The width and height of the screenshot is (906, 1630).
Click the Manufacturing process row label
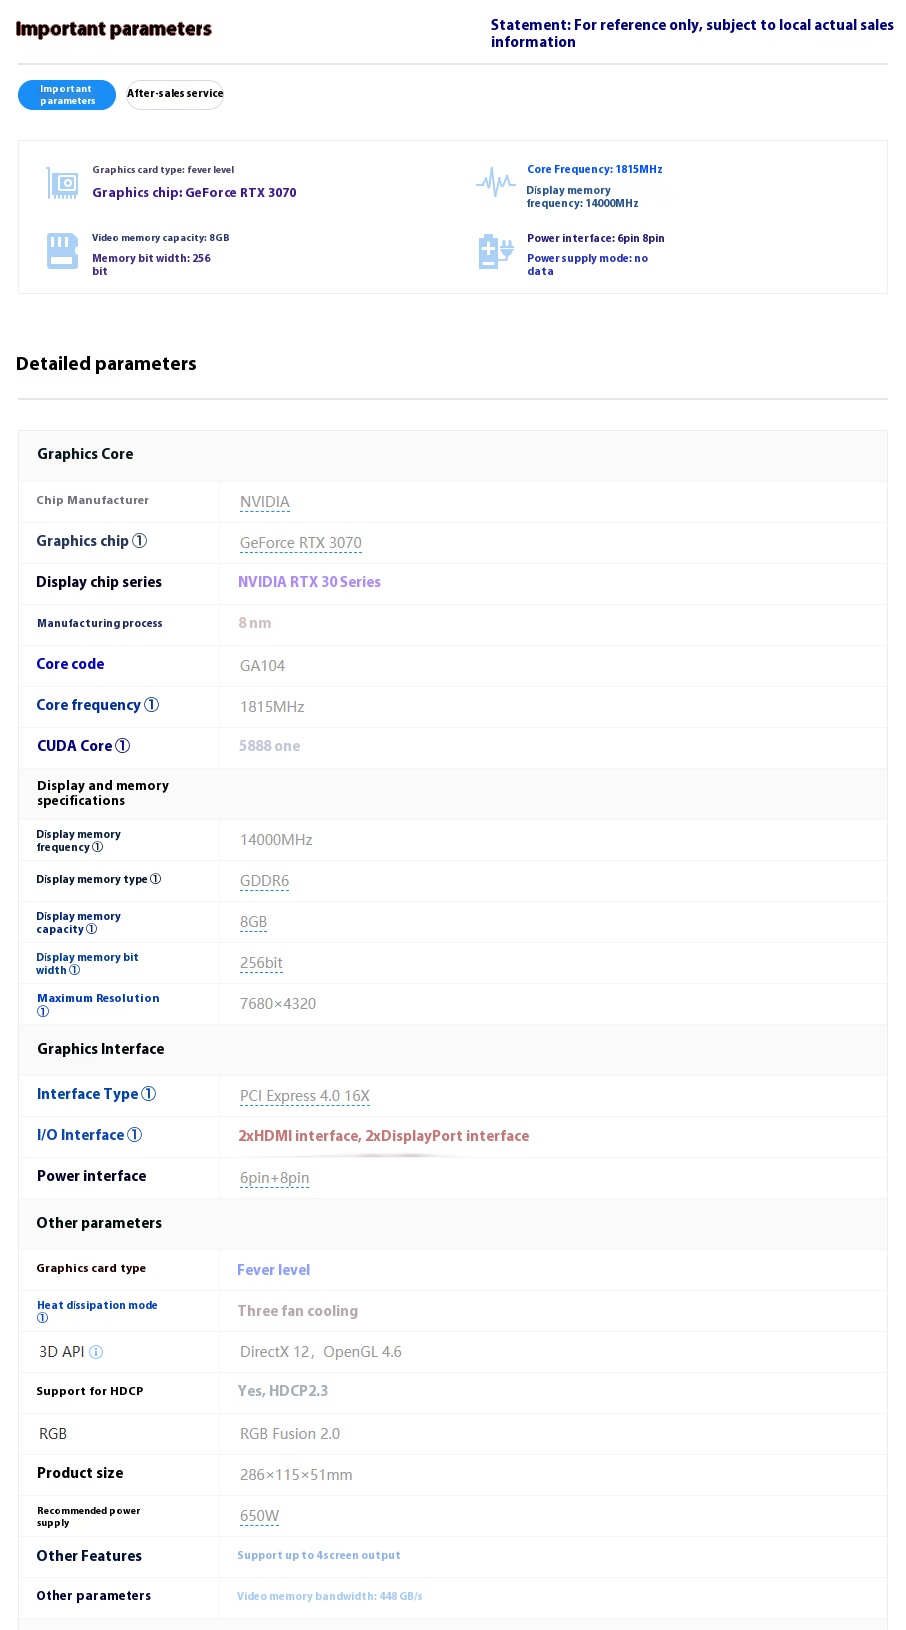[100, 623]
